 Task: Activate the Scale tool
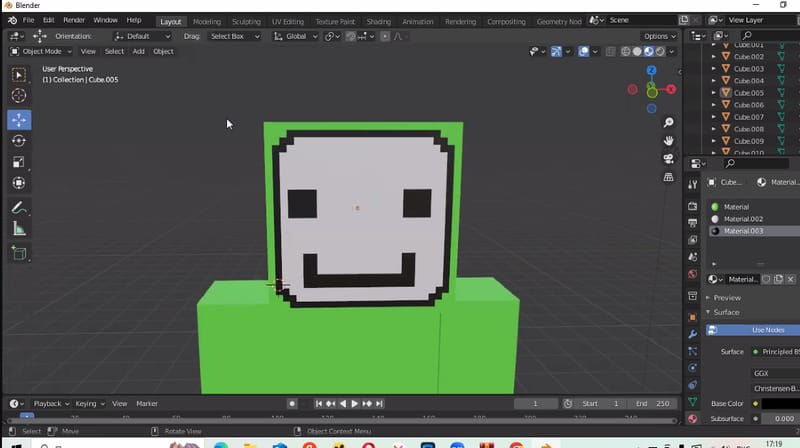tap(19, 162)
